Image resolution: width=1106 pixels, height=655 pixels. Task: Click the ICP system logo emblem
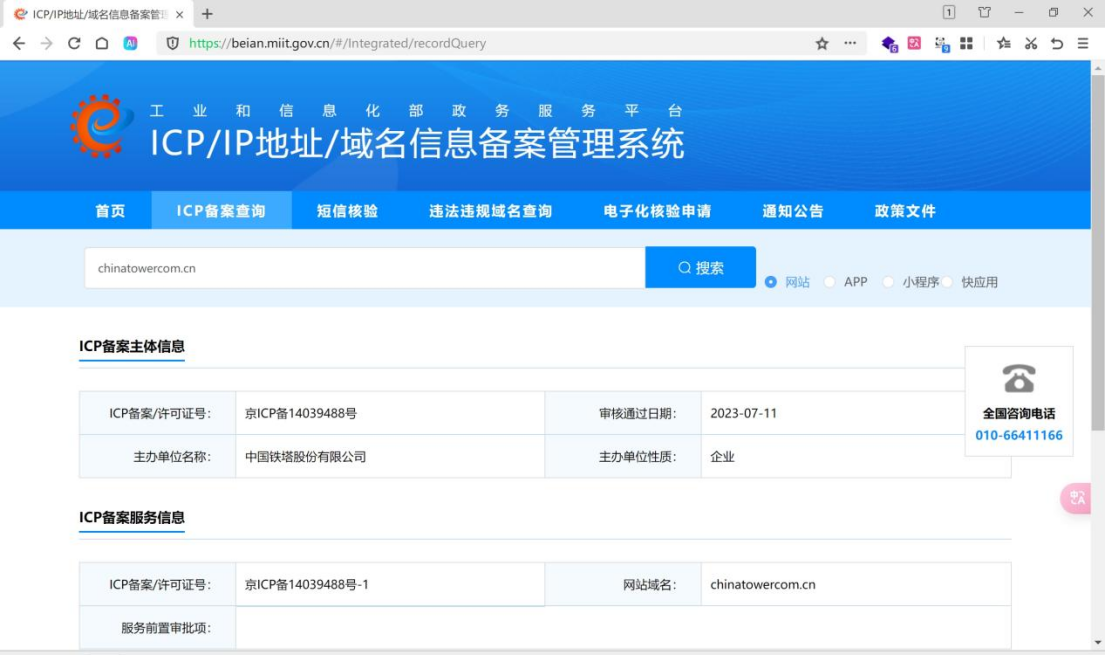point(102,126)
